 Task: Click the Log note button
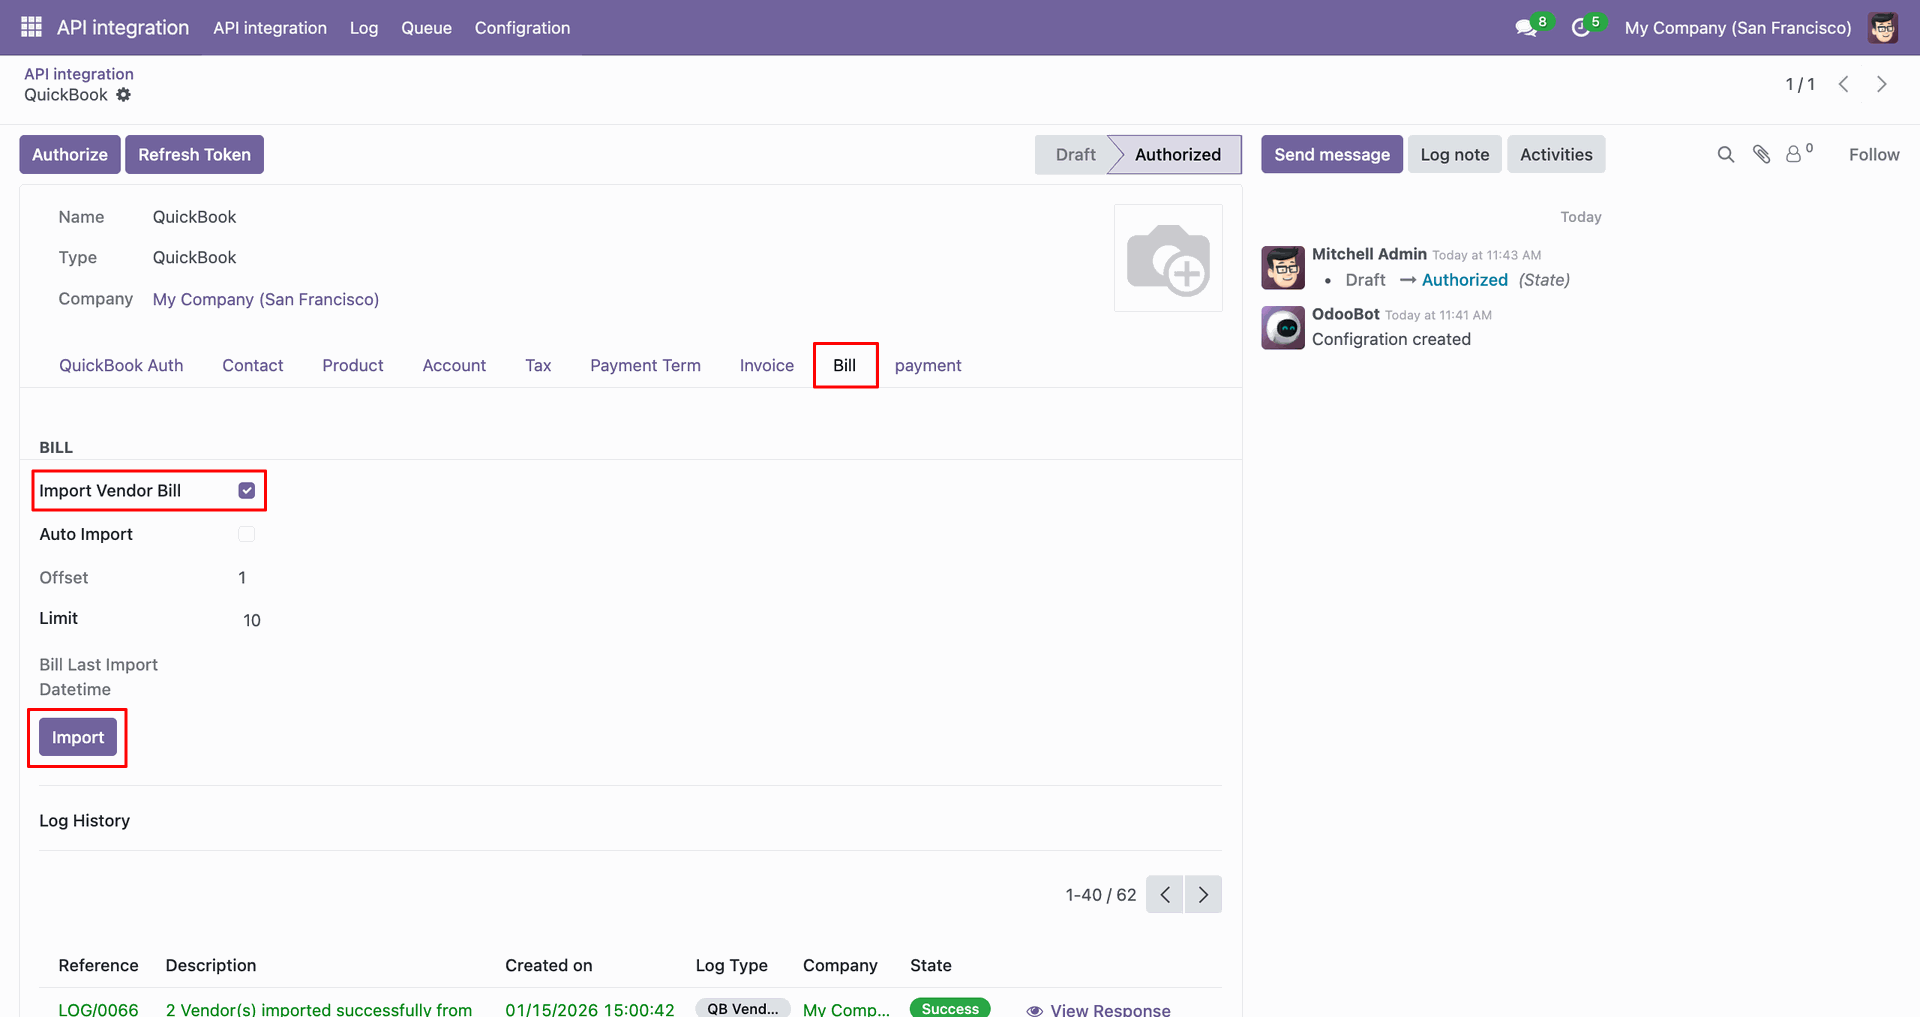point(1455,154)
